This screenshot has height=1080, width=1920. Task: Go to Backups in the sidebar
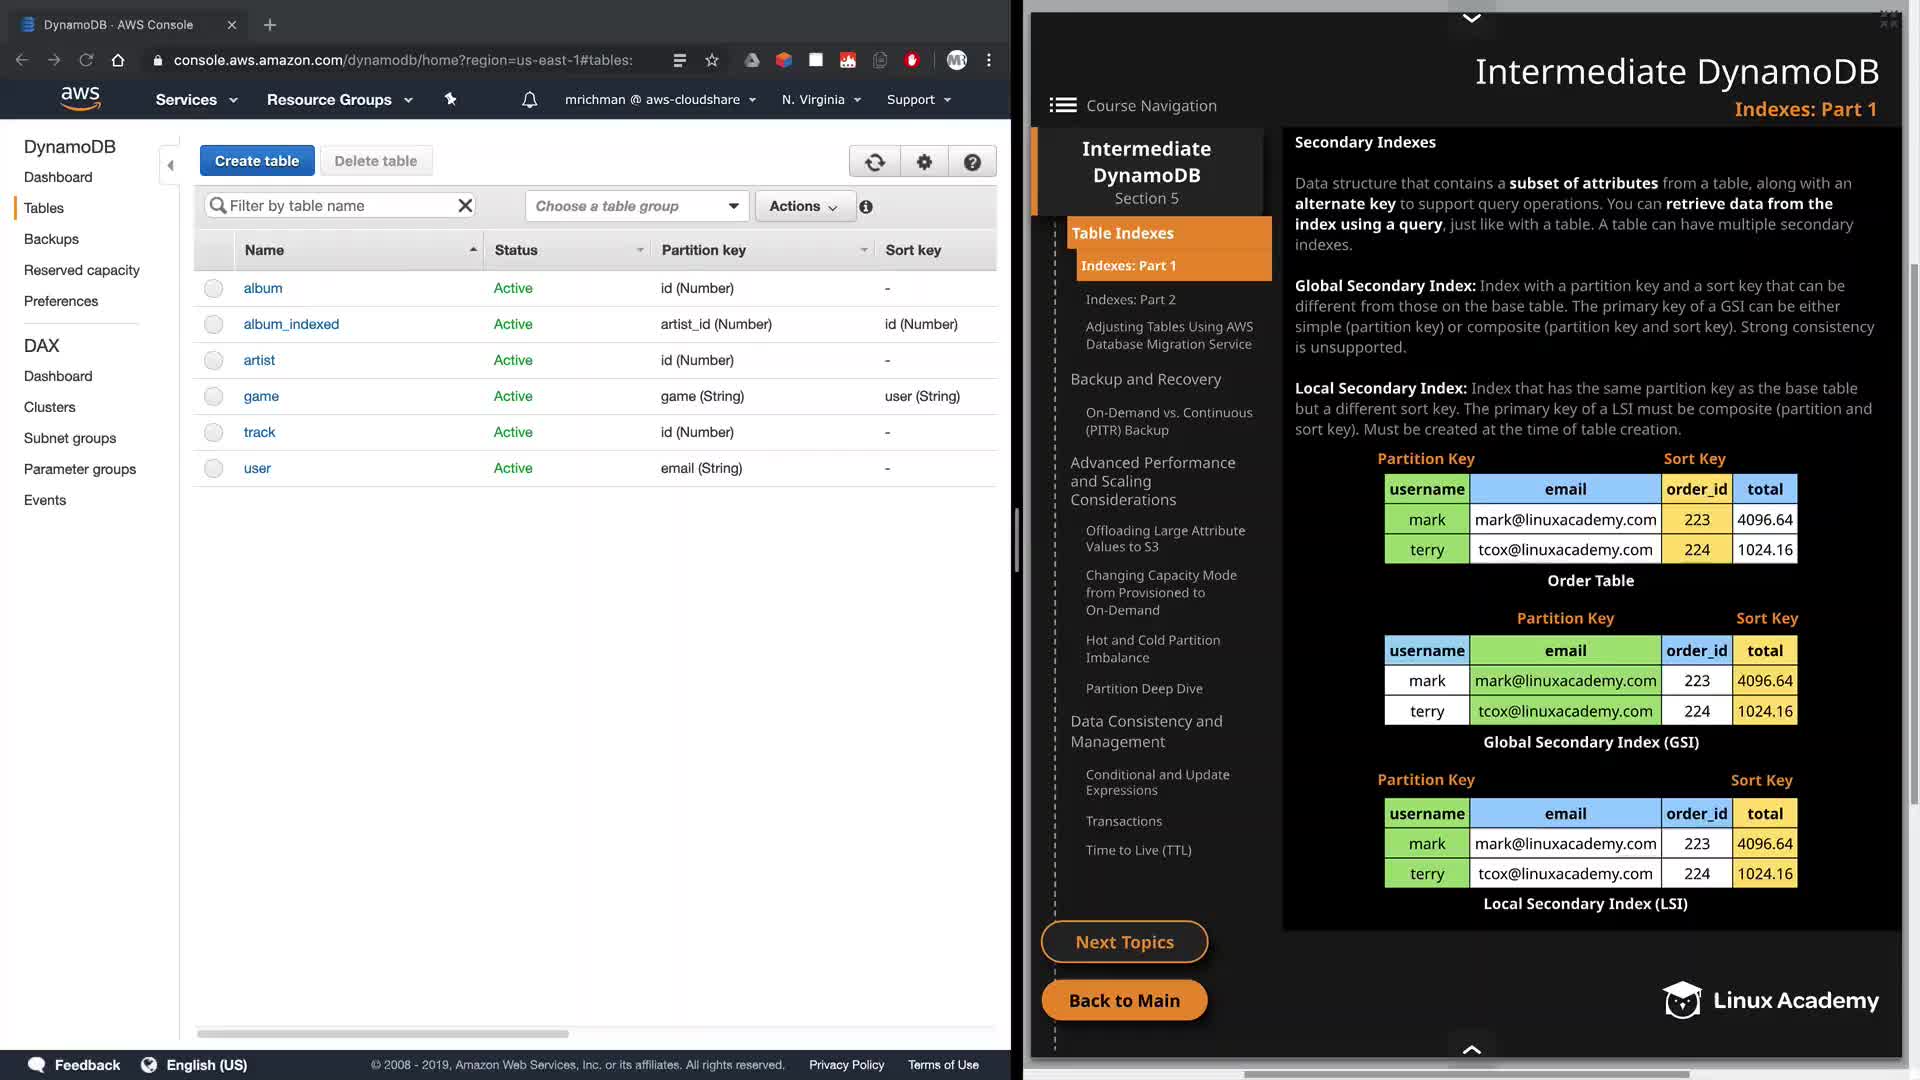[51, 239]
